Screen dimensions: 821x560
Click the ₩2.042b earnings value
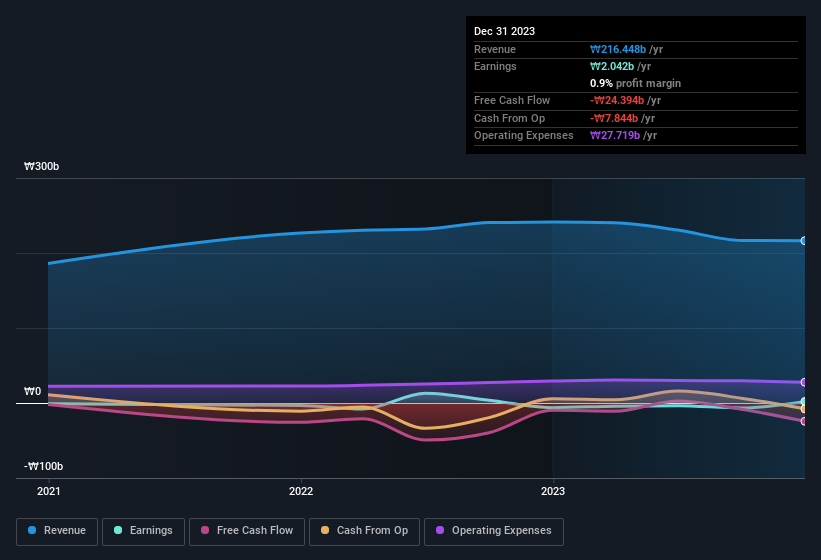612,66
